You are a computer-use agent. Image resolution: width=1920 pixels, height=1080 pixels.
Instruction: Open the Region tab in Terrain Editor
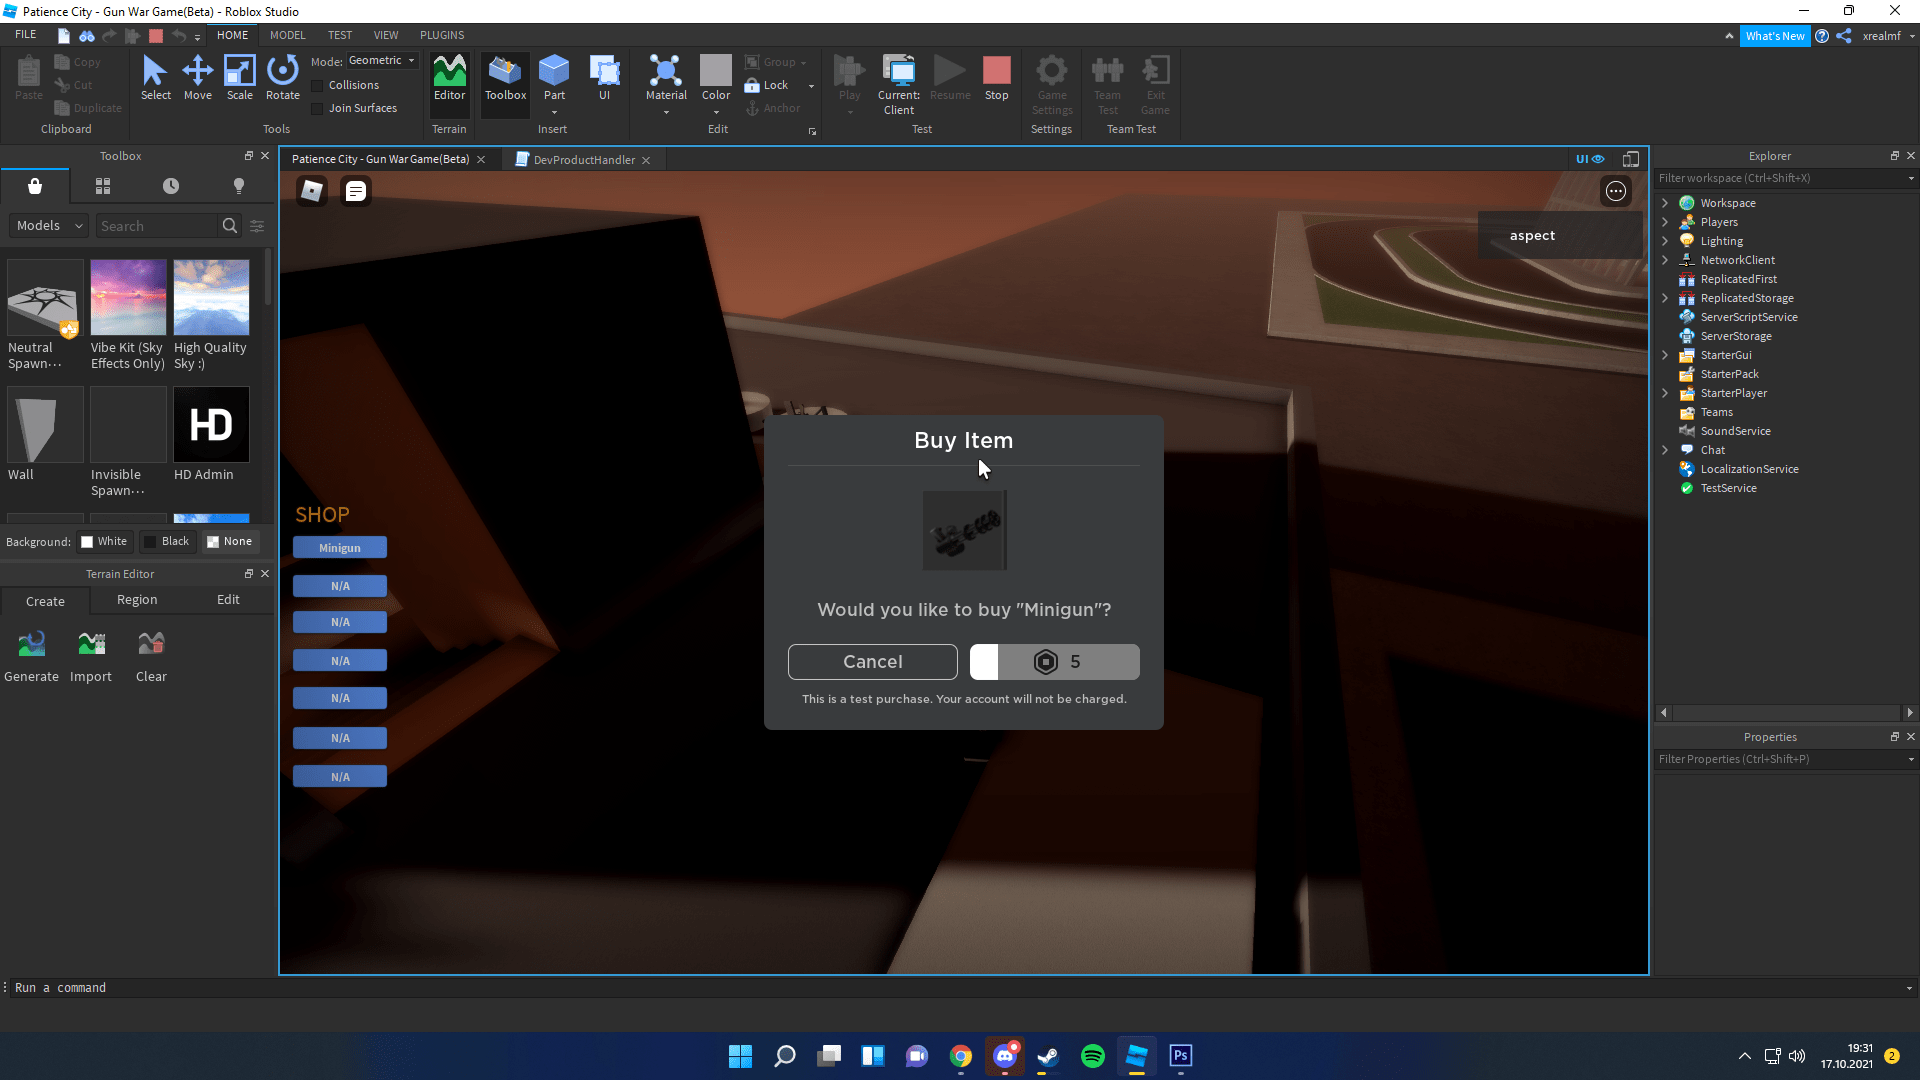(137, 600)
